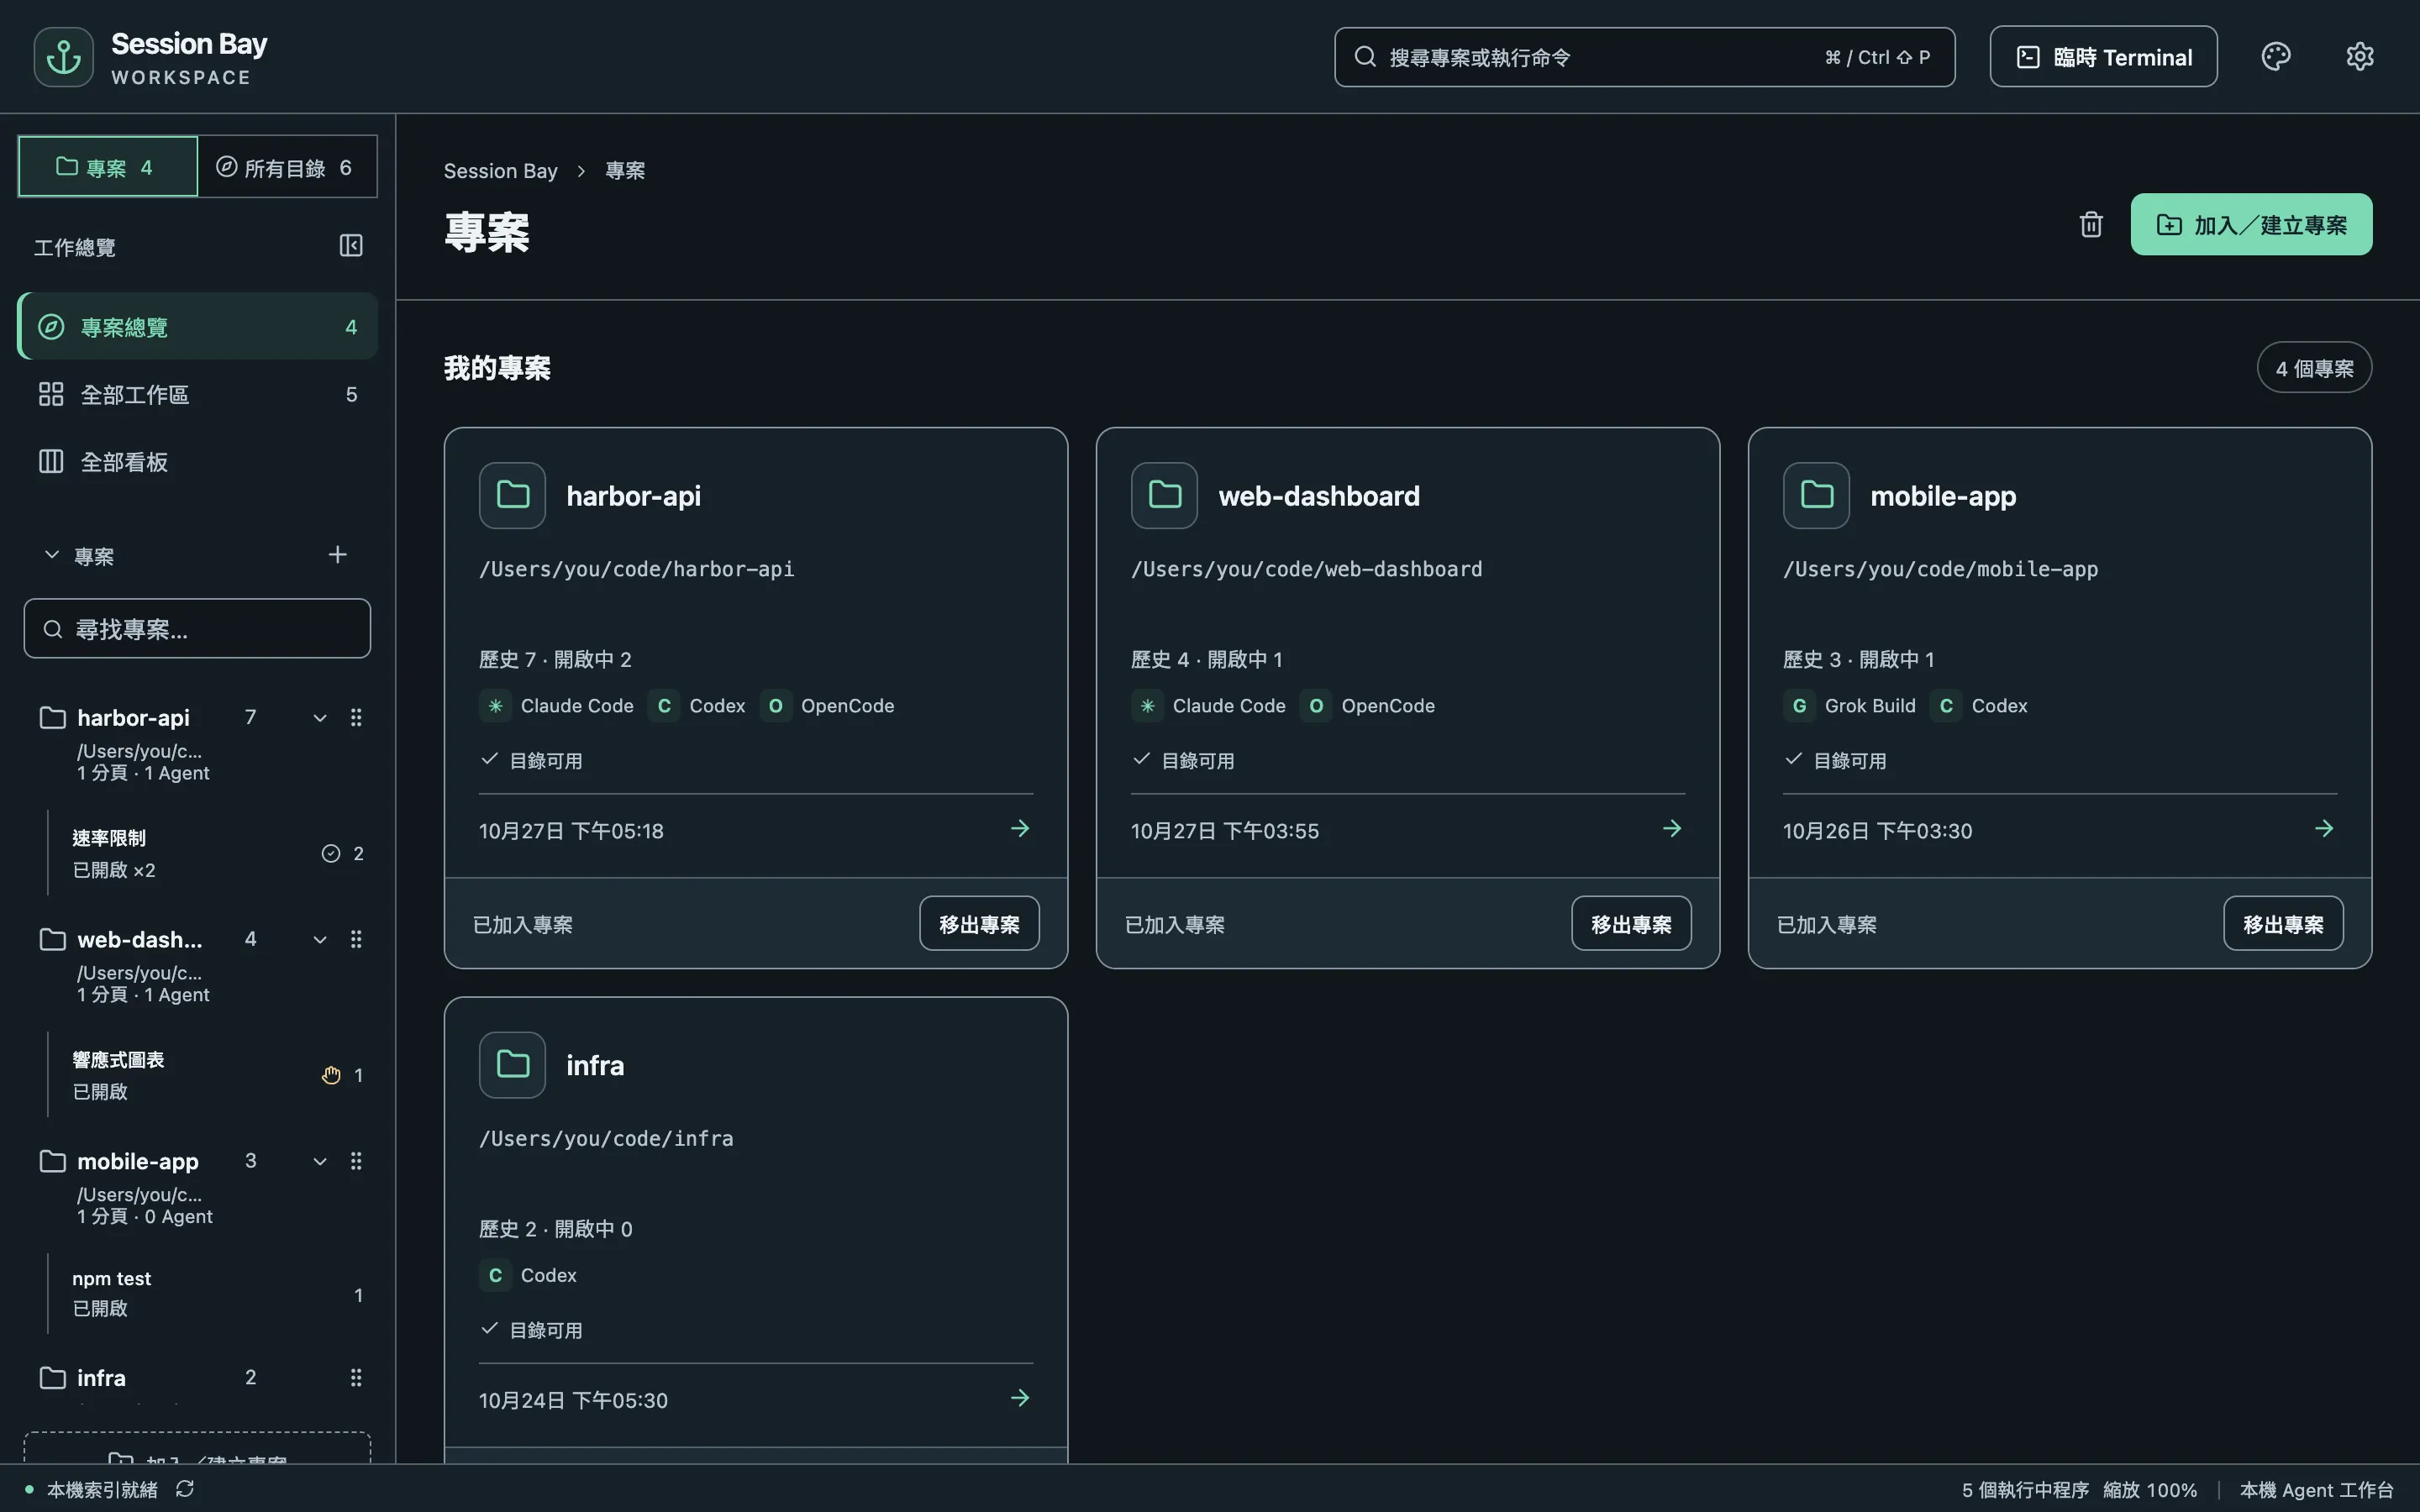Collapse mobile-app project chevron in sidebar
The image size is (2420, 1512).
(x=320, y=1162)
